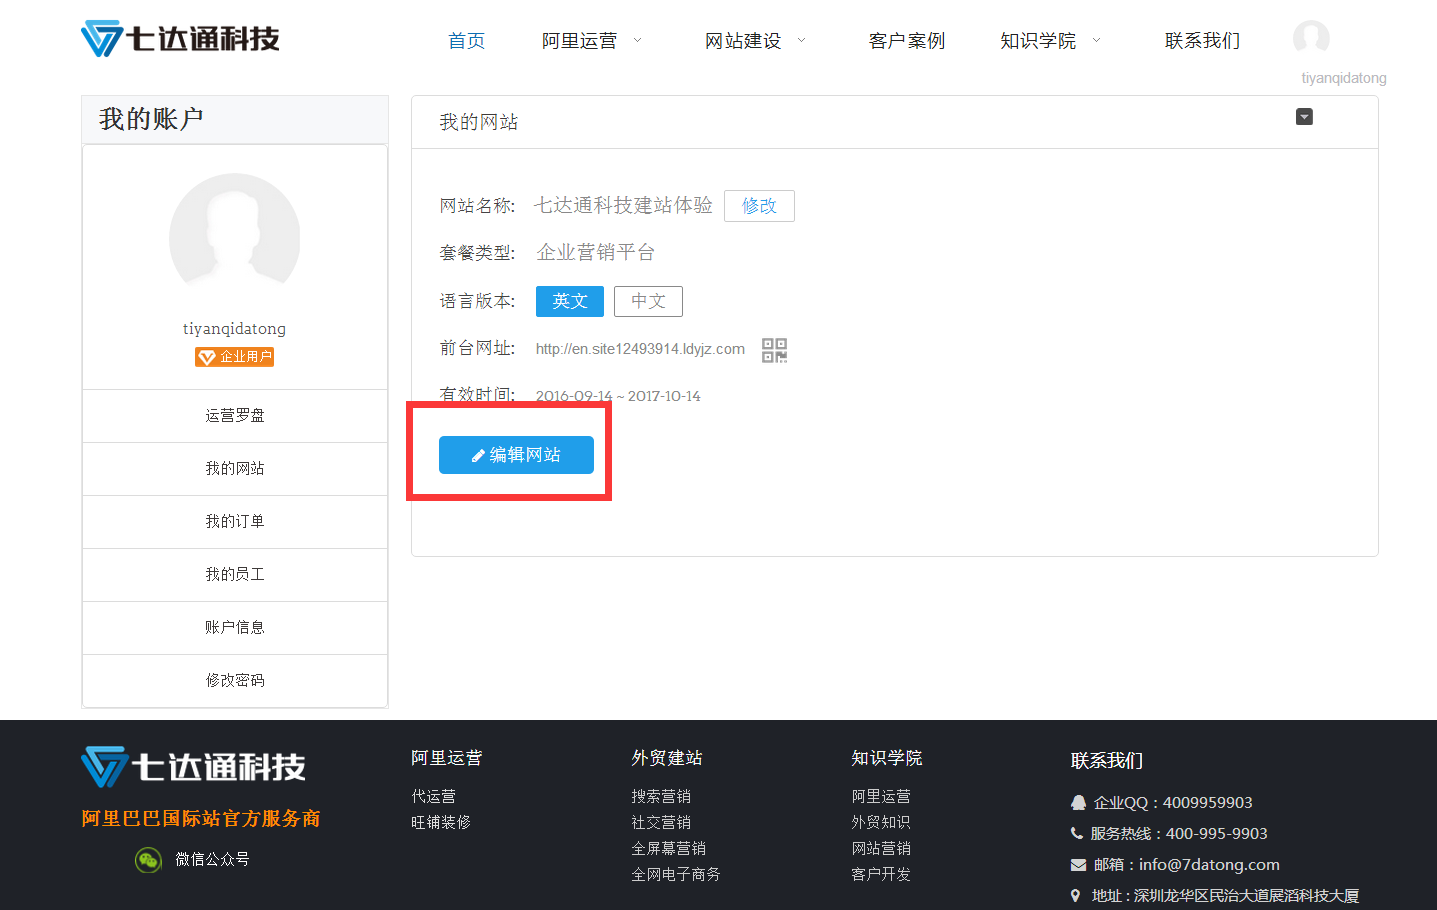Click the email address info@7datong.com
The width and height of the screenshot is (1437, 910).
pos(1209,865)
